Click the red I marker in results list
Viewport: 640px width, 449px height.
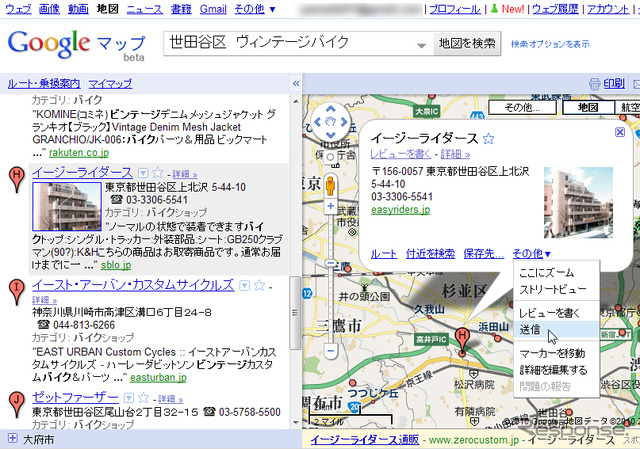[x=16, y=291]
